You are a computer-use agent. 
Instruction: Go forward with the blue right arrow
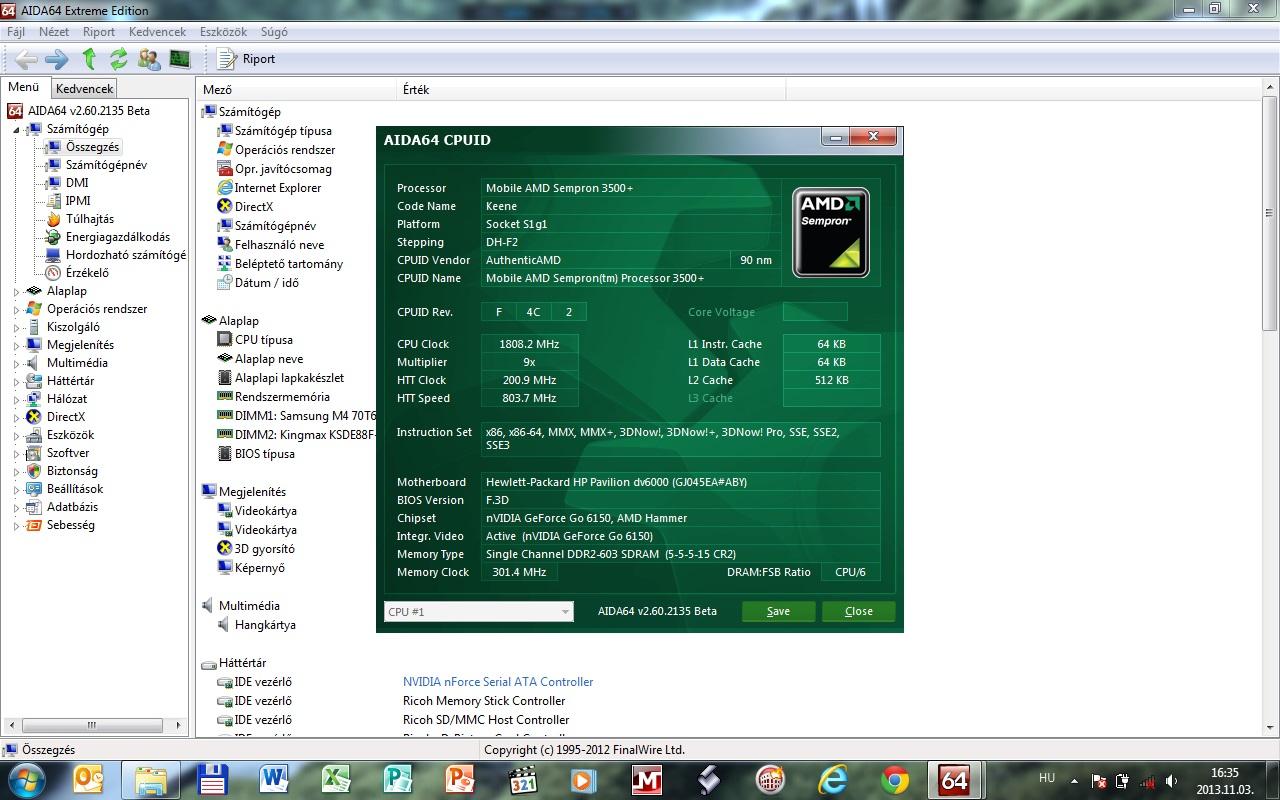(x=57, y=59)
